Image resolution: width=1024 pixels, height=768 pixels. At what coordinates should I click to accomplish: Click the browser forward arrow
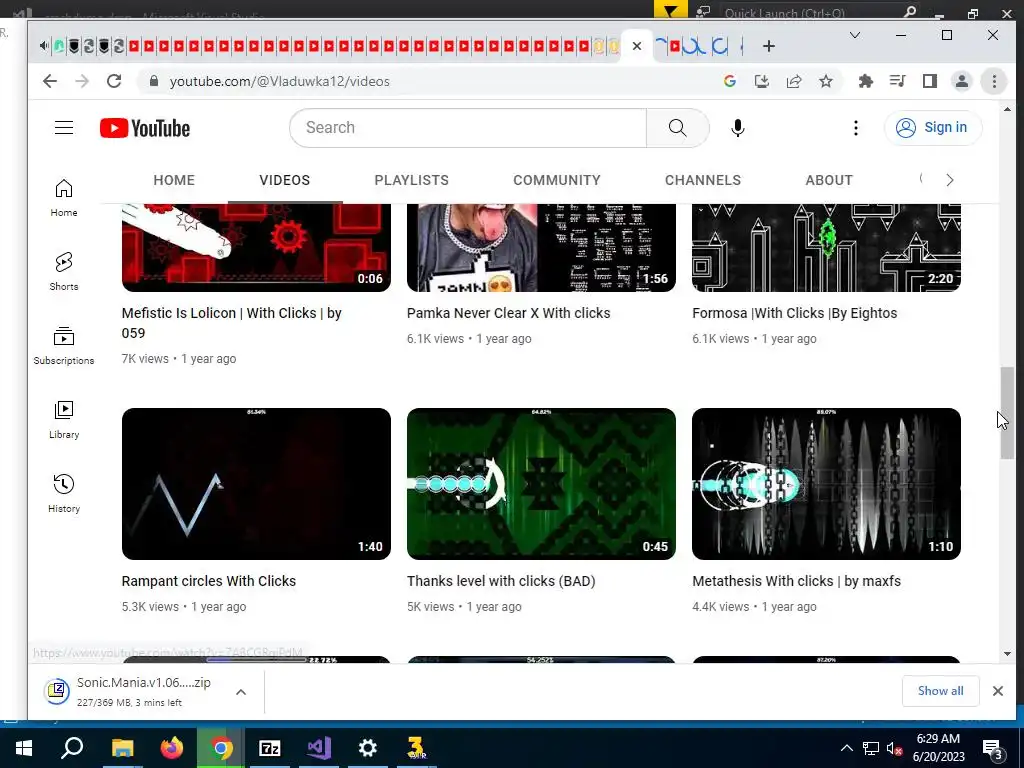82,81
